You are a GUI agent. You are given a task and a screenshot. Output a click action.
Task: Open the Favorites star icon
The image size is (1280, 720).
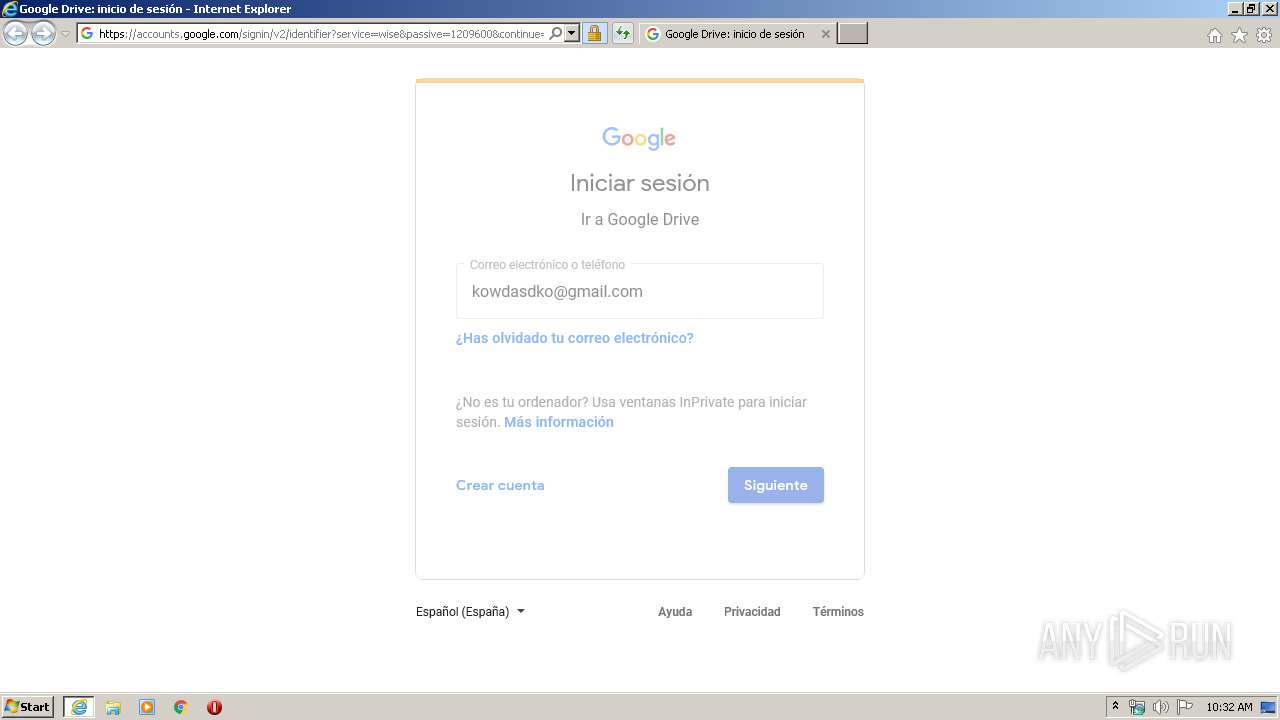point(1239,35)
